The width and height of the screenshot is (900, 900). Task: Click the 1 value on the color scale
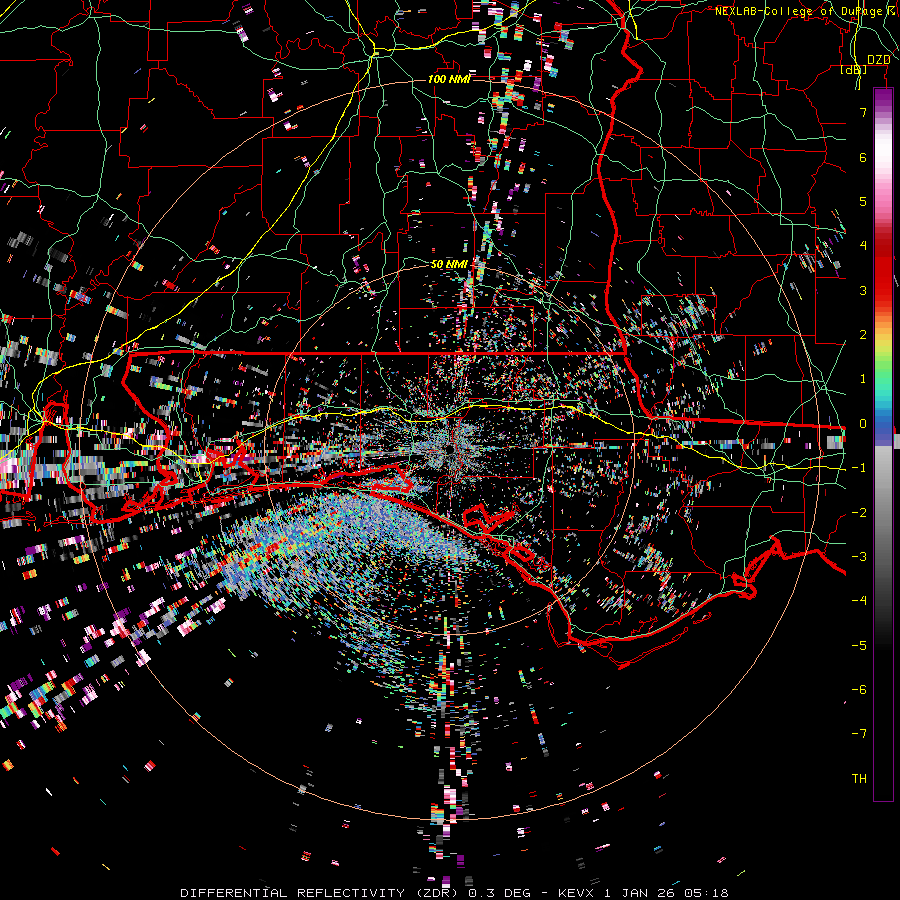[x=863, y=379]
